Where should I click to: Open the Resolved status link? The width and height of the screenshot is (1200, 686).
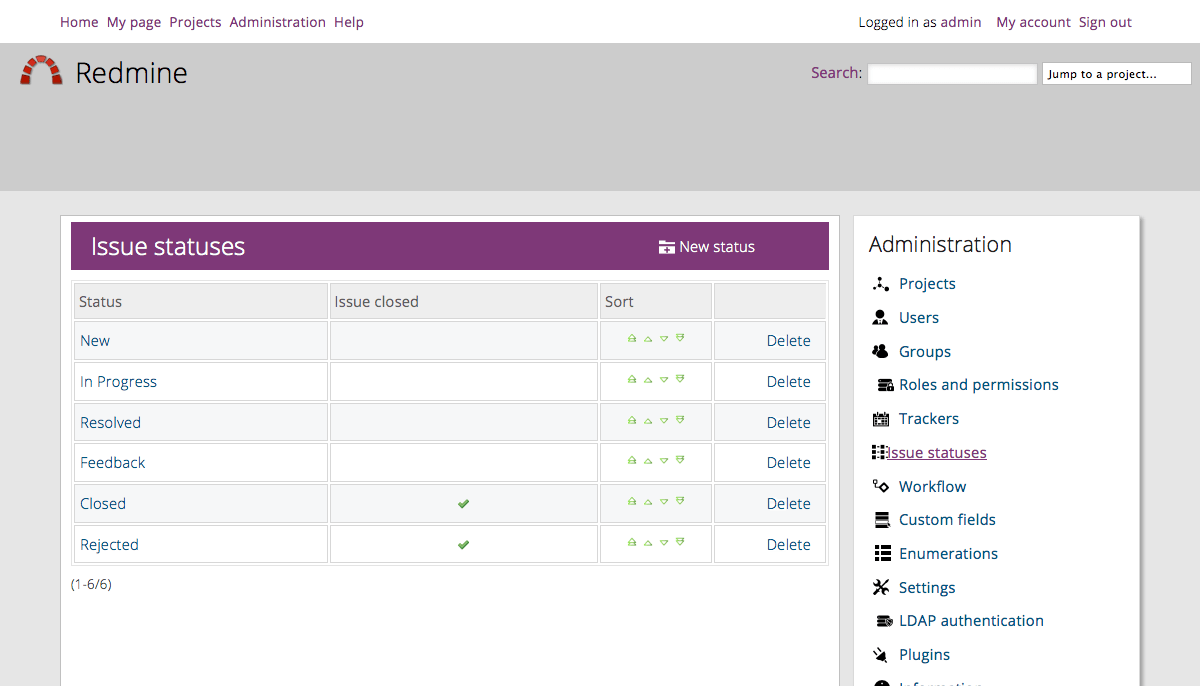point(110,423)
